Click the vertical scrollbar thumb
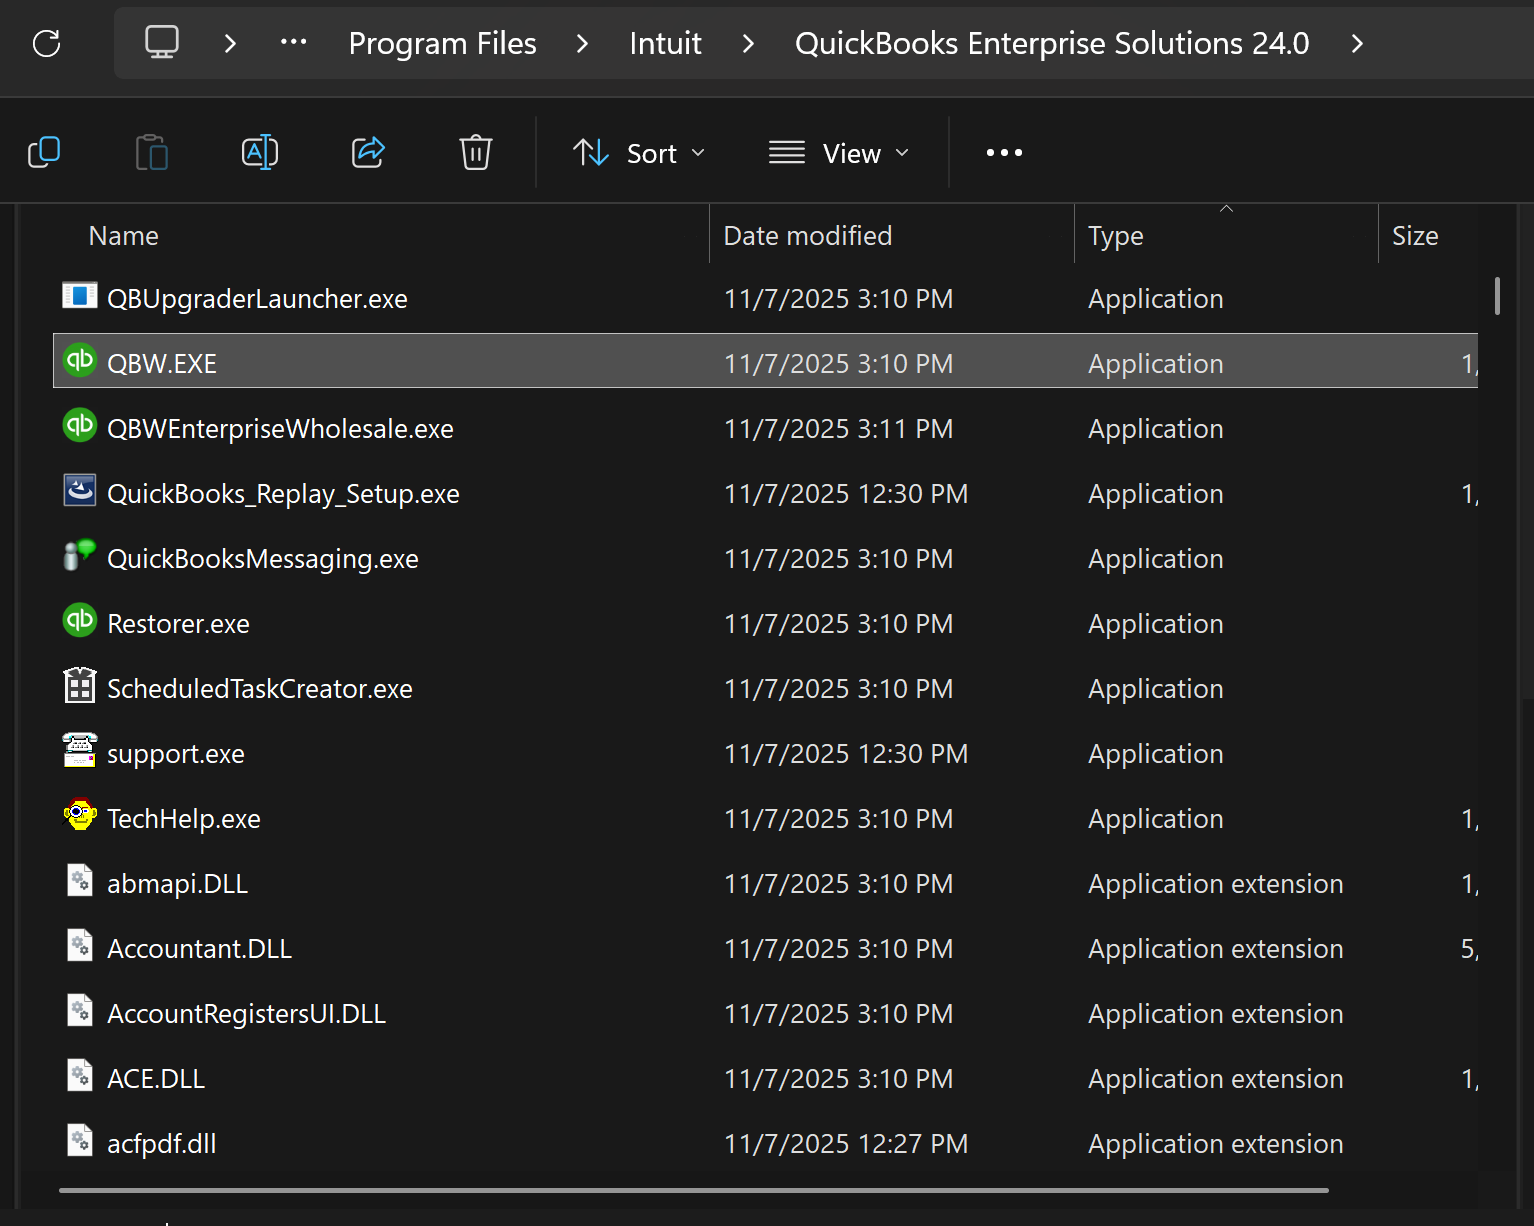This screenshot has width=1534, height=1226. pos(1497,296)
